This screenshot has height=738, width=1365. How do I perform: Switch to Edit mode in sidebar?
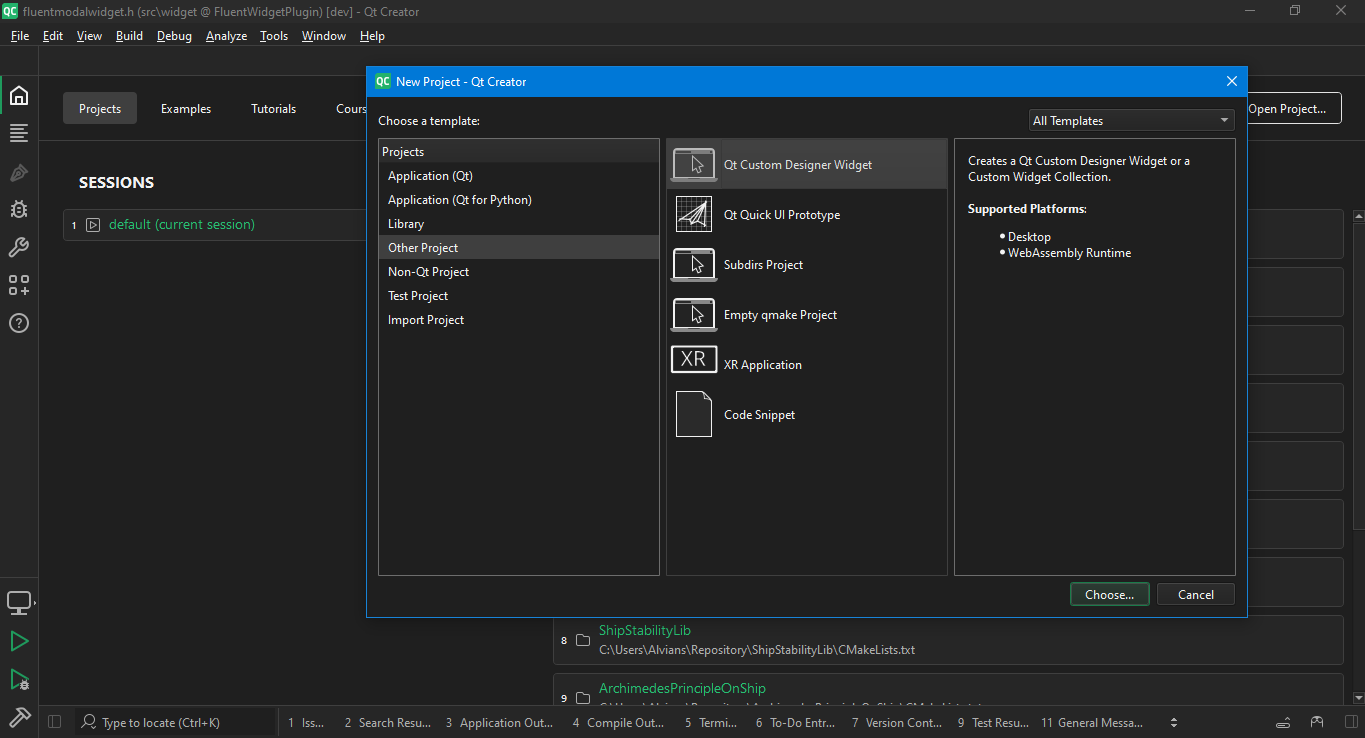19,133
